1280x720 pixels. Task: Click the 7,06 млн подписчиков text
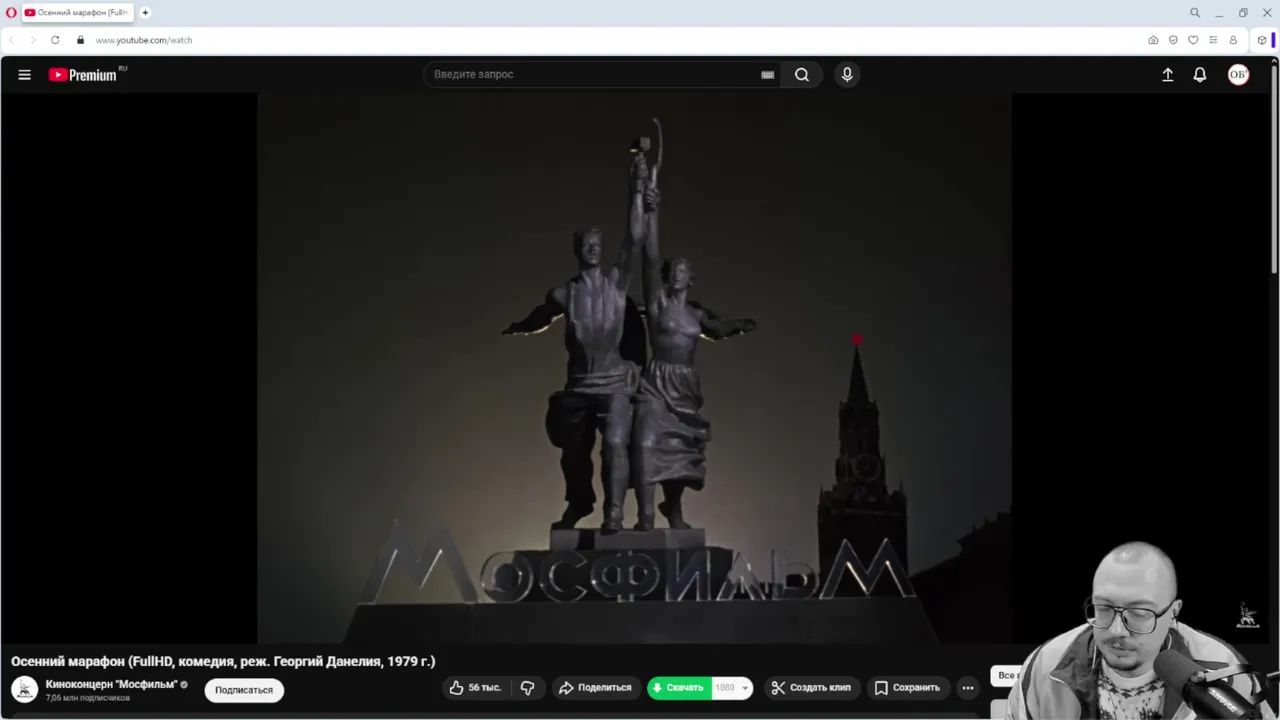click(88, 698)
